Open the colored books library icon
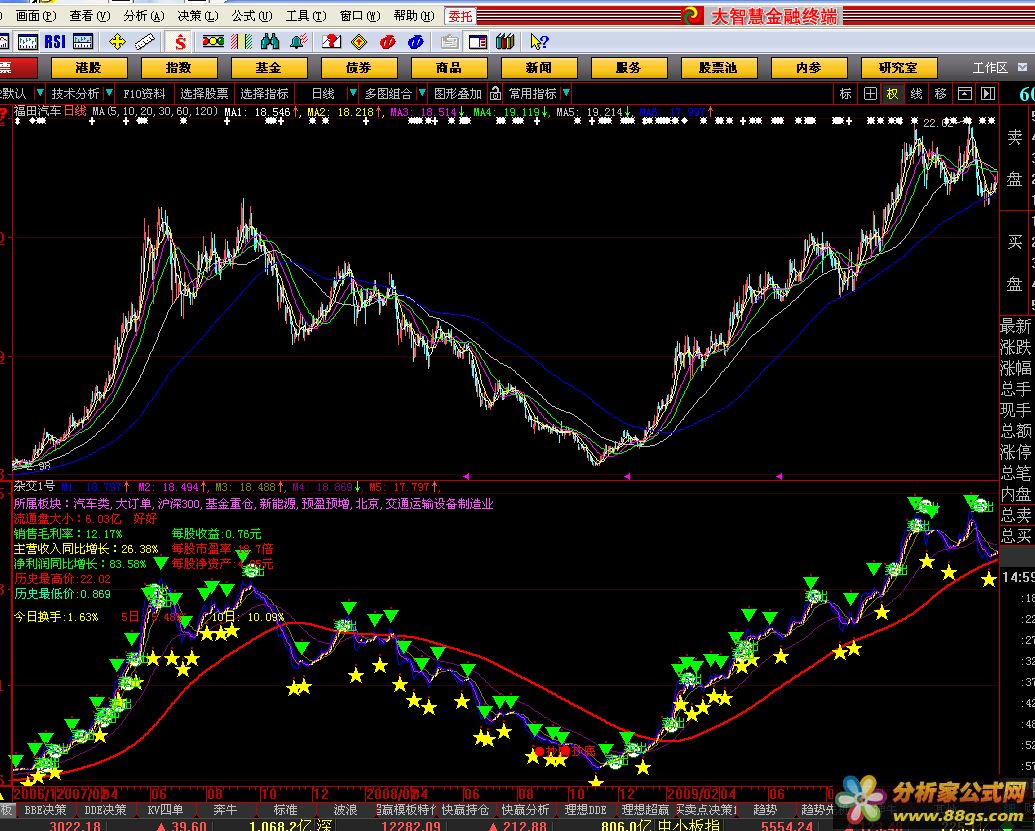Viewport: 1035px width, 831px height. click(x=505, y=42)
